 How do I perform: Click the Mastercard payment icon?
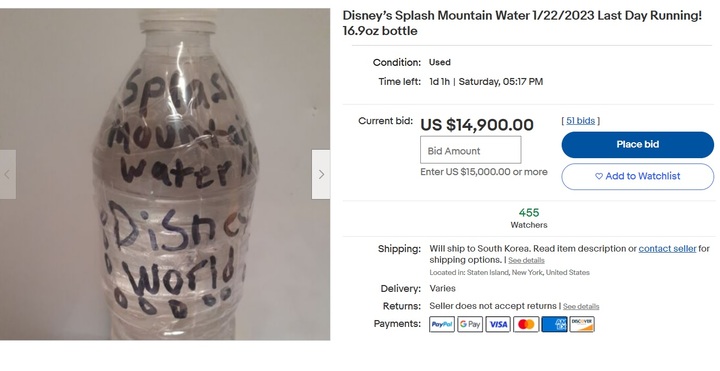point(526,324)
